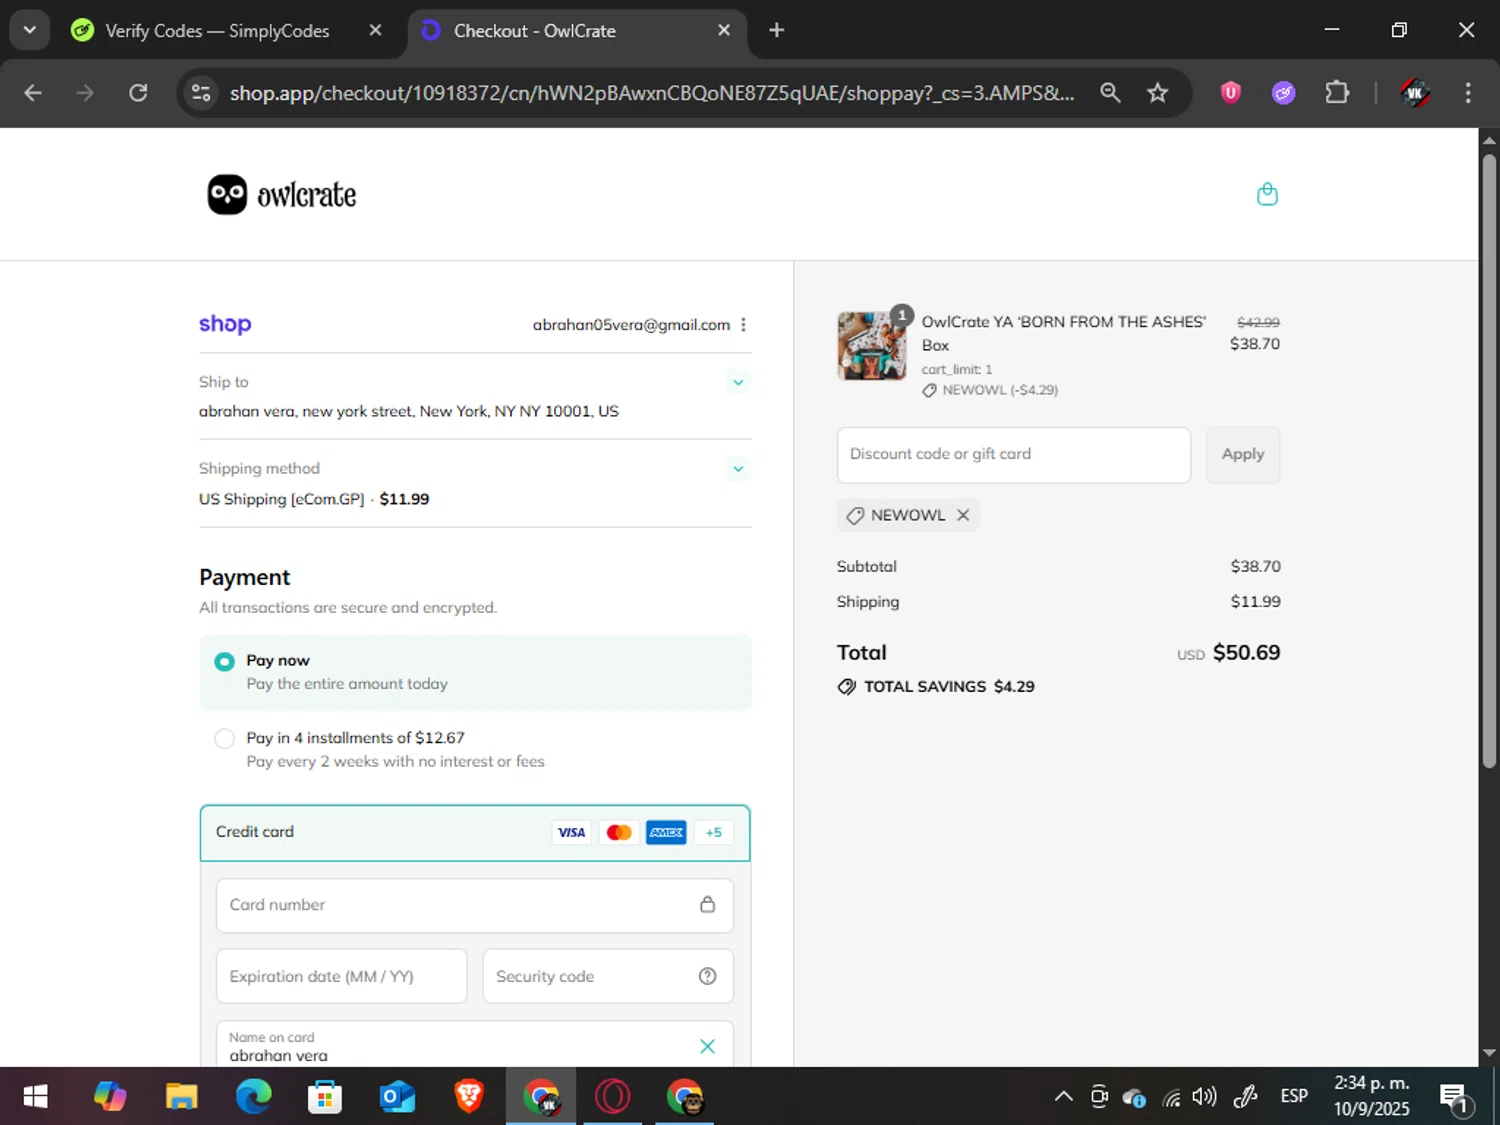This screenshot has width=1500, height=1125.
Task: Click the Apply discount button
Action: [x=1243, y=455]
